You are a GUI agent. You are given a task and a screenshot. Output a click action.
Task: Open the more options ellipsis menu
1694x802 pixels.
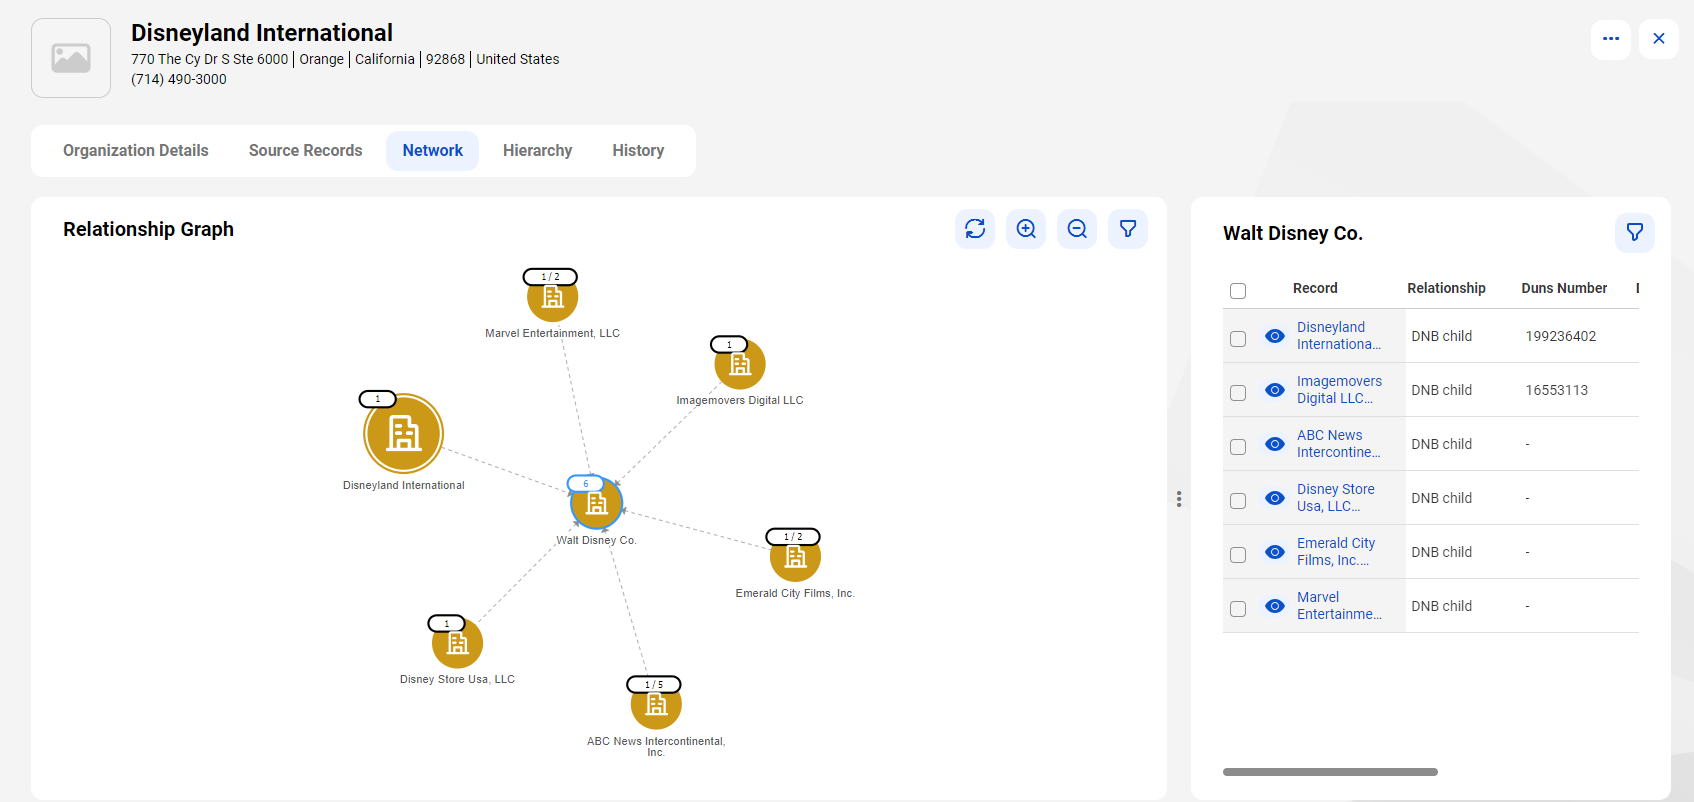coord(1611,39)
